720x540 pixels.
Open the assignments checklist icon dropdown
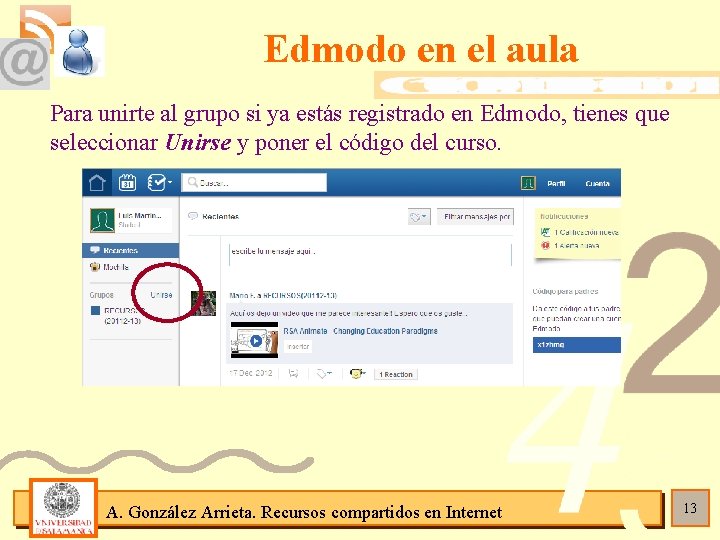tap(159, 183)
